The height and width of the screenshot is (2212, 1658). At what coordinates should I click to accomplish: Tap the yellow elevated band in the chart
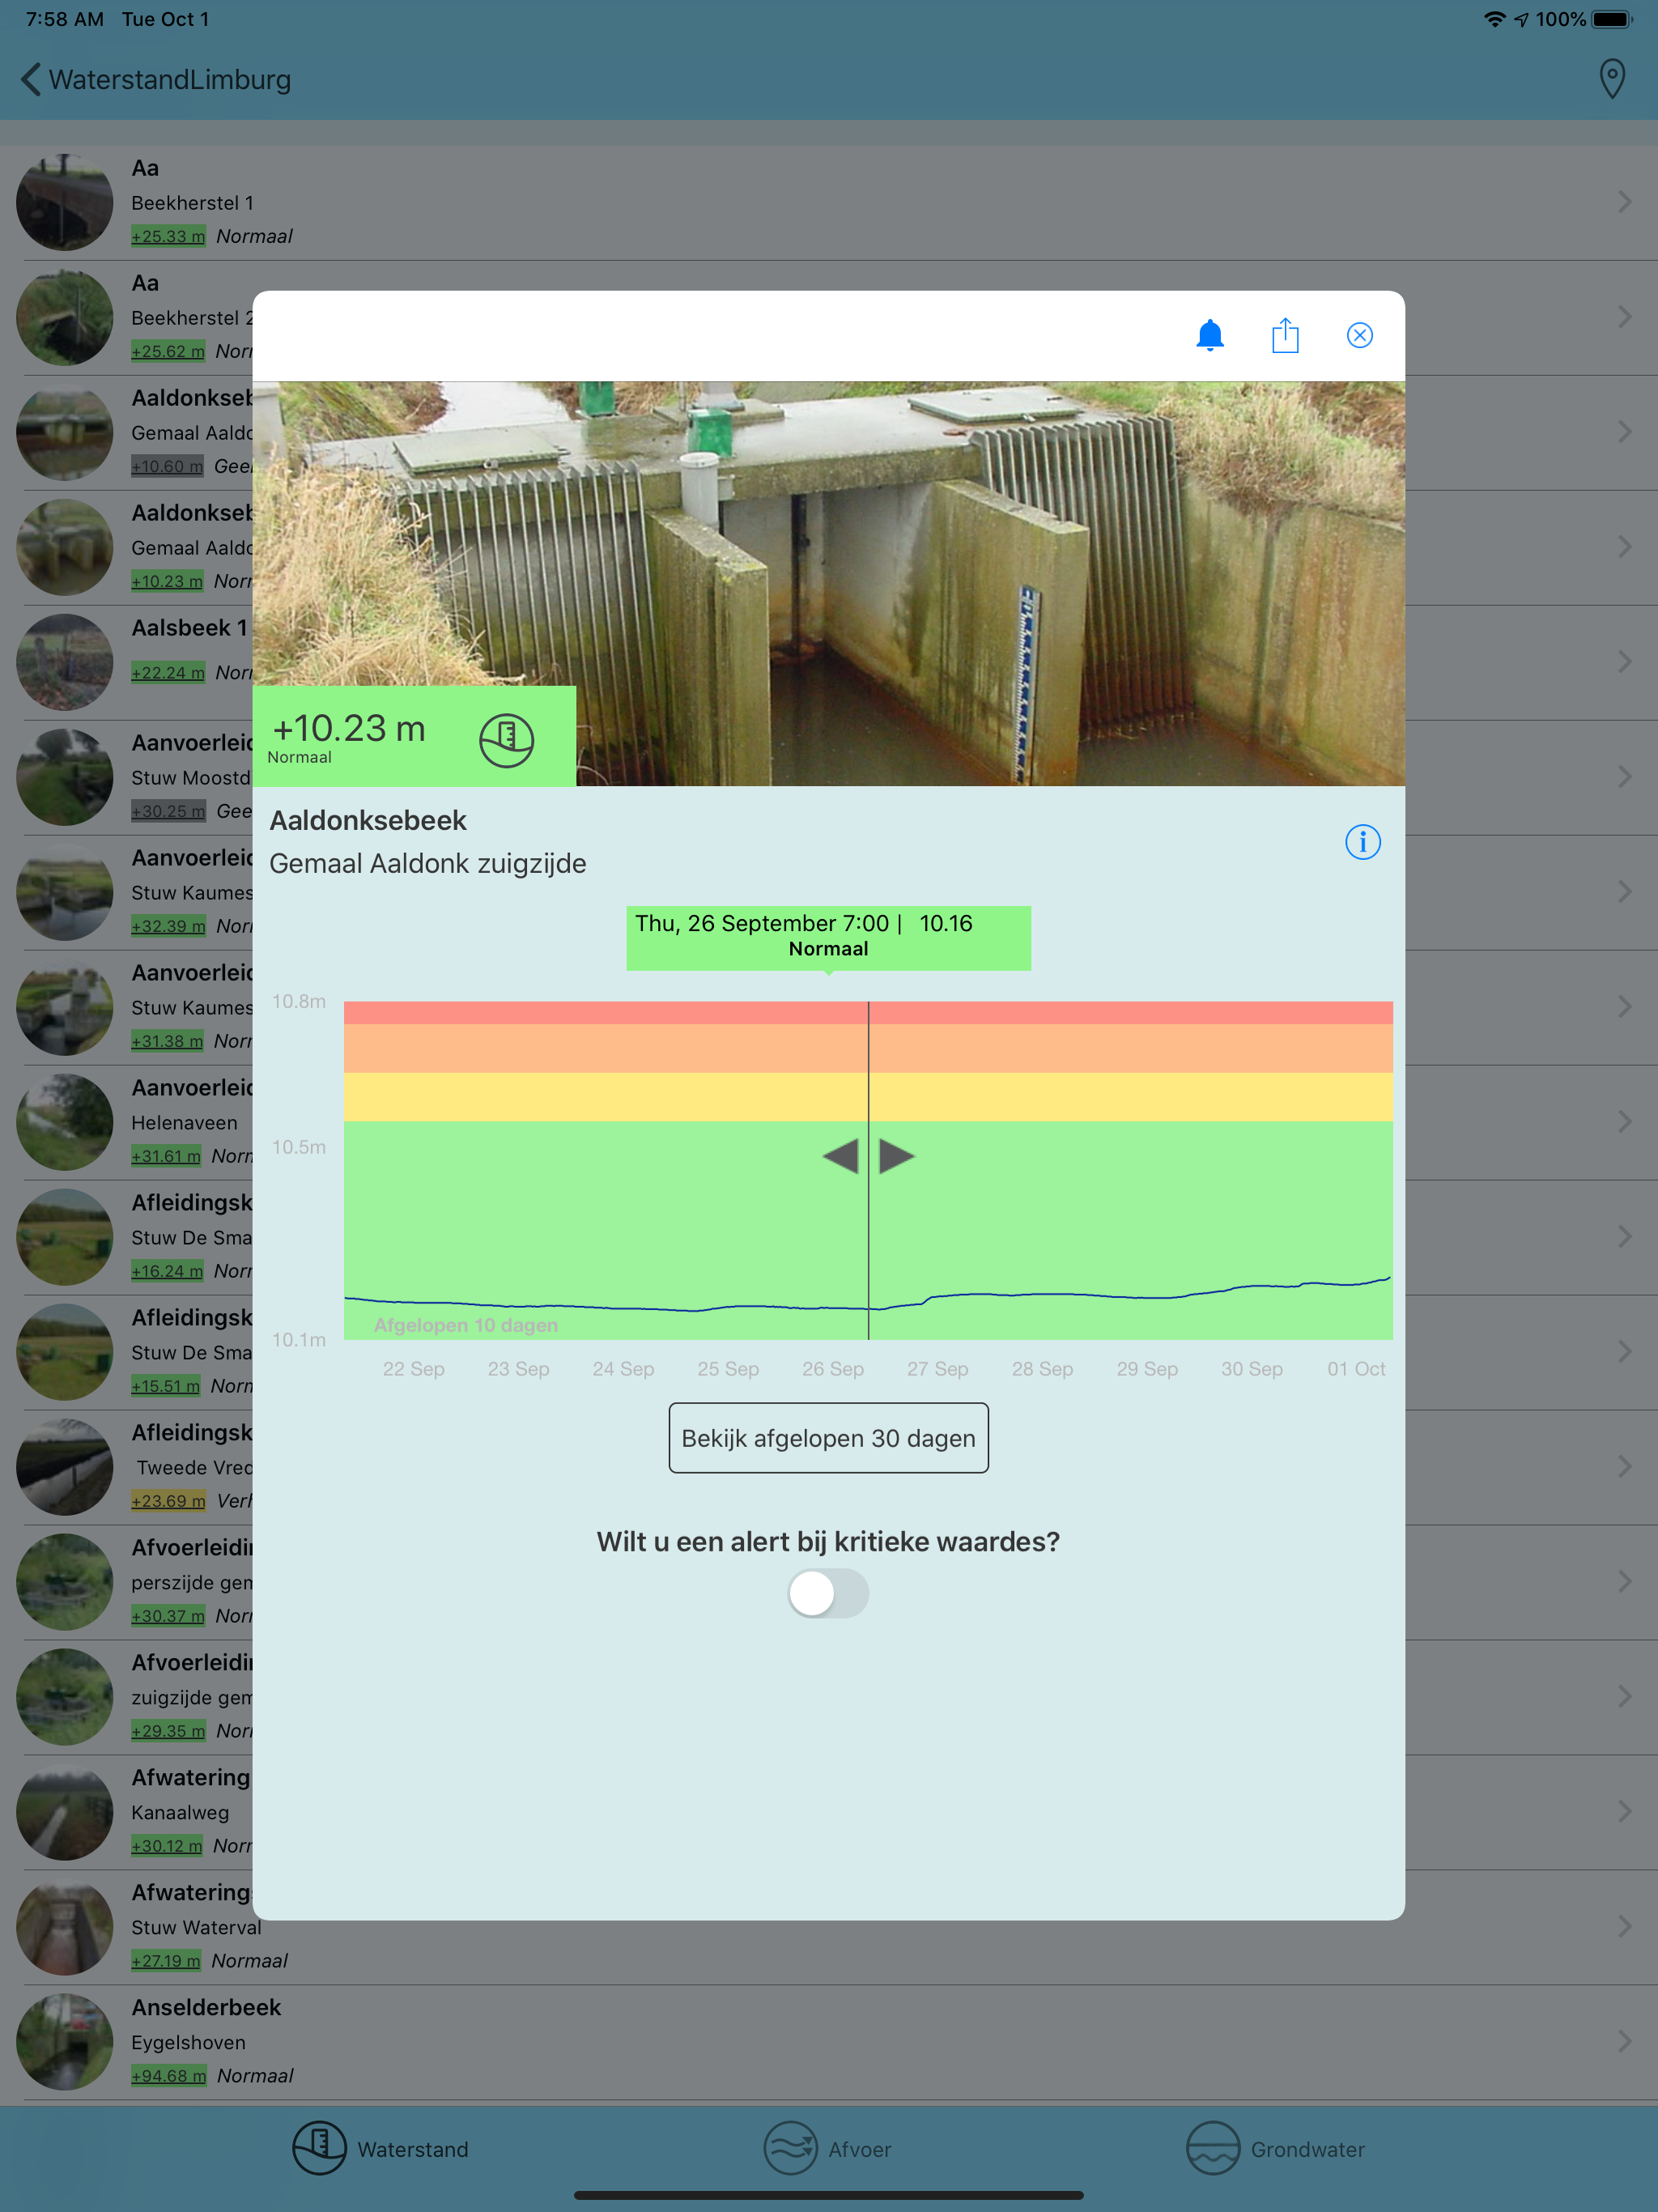click(x=868, y=1097)
